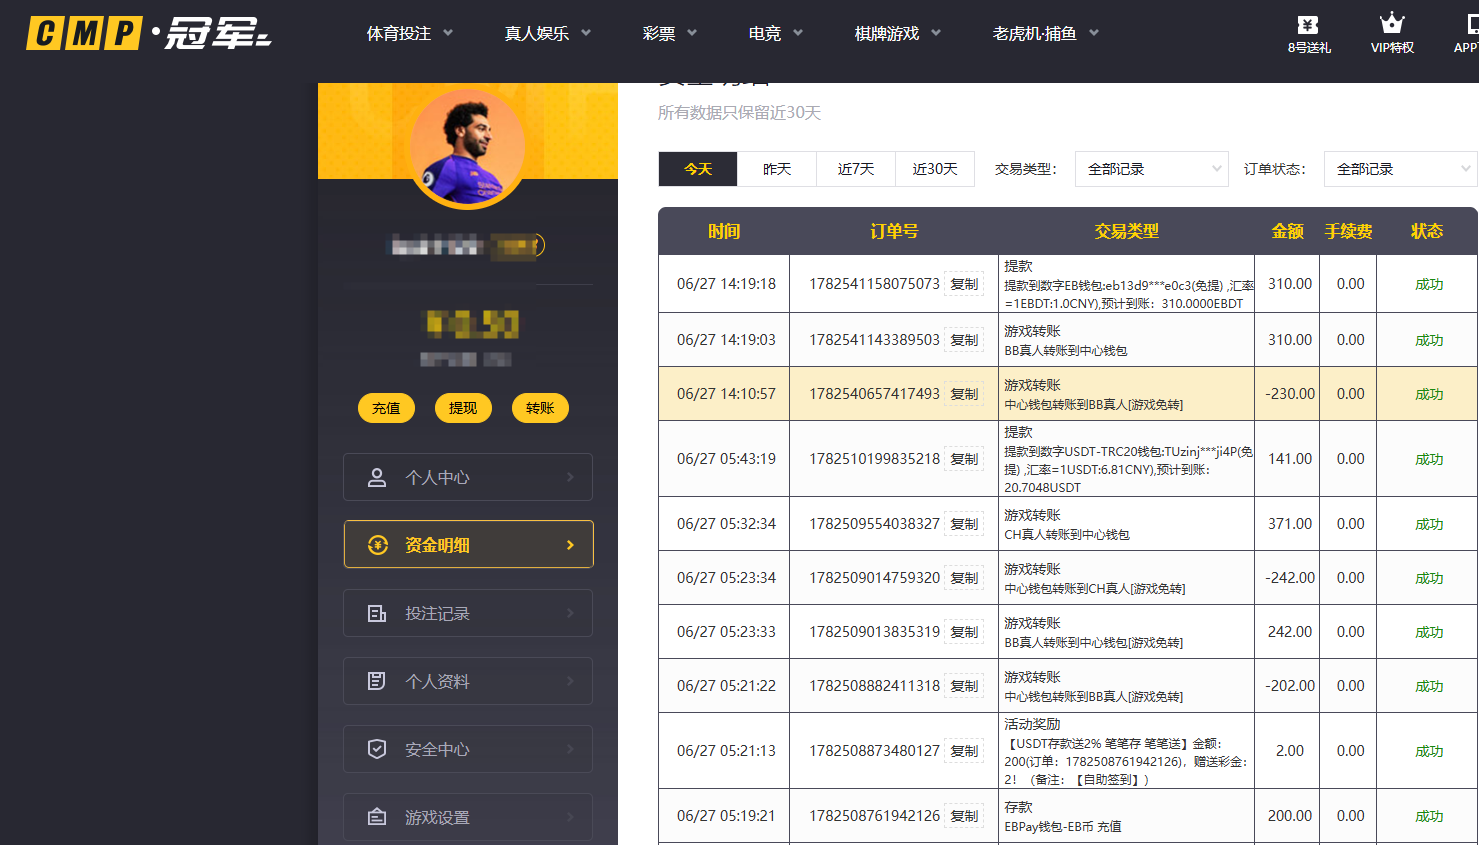Open the 订单状态 dropdown
Screen dimensions: 1479x845
(x=1400, y=169)
